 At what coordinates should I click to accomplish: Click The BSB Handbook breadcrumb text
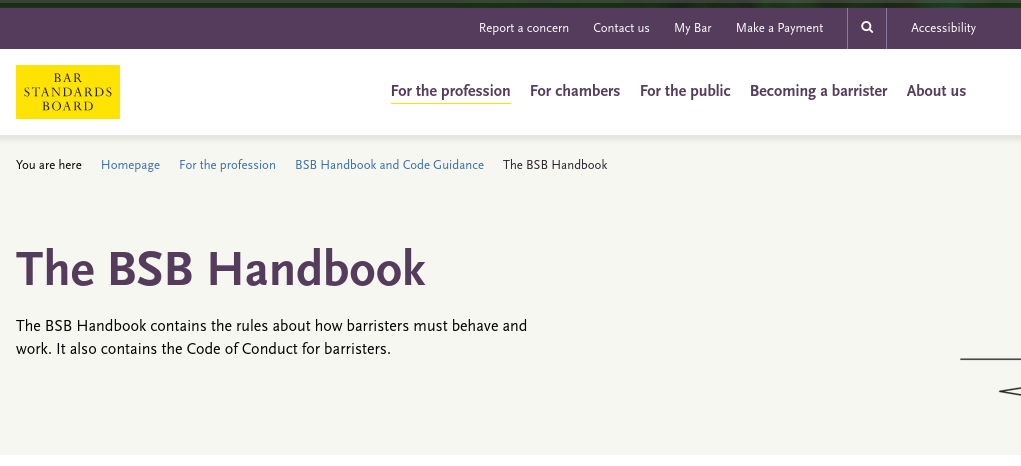click(555, 165)
